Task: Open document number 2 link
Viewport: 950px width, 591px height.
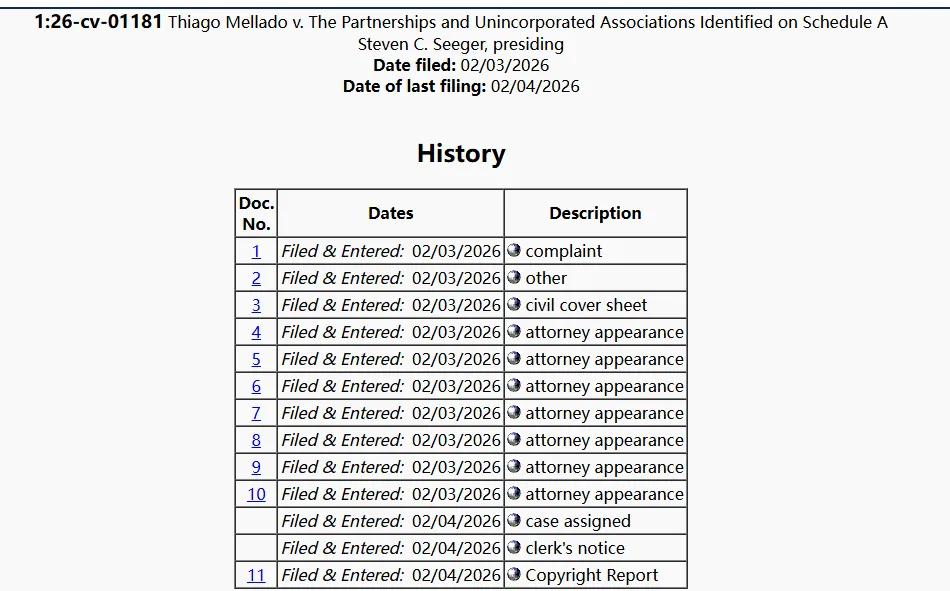Action: (x=256, y=278)
